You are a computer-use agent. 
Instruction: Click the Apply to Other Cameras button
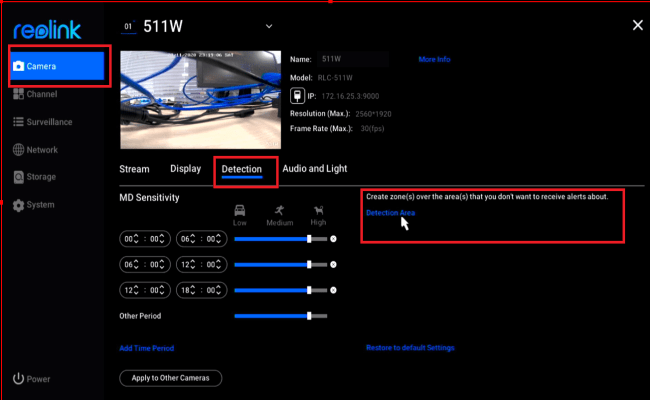[170, 378]
